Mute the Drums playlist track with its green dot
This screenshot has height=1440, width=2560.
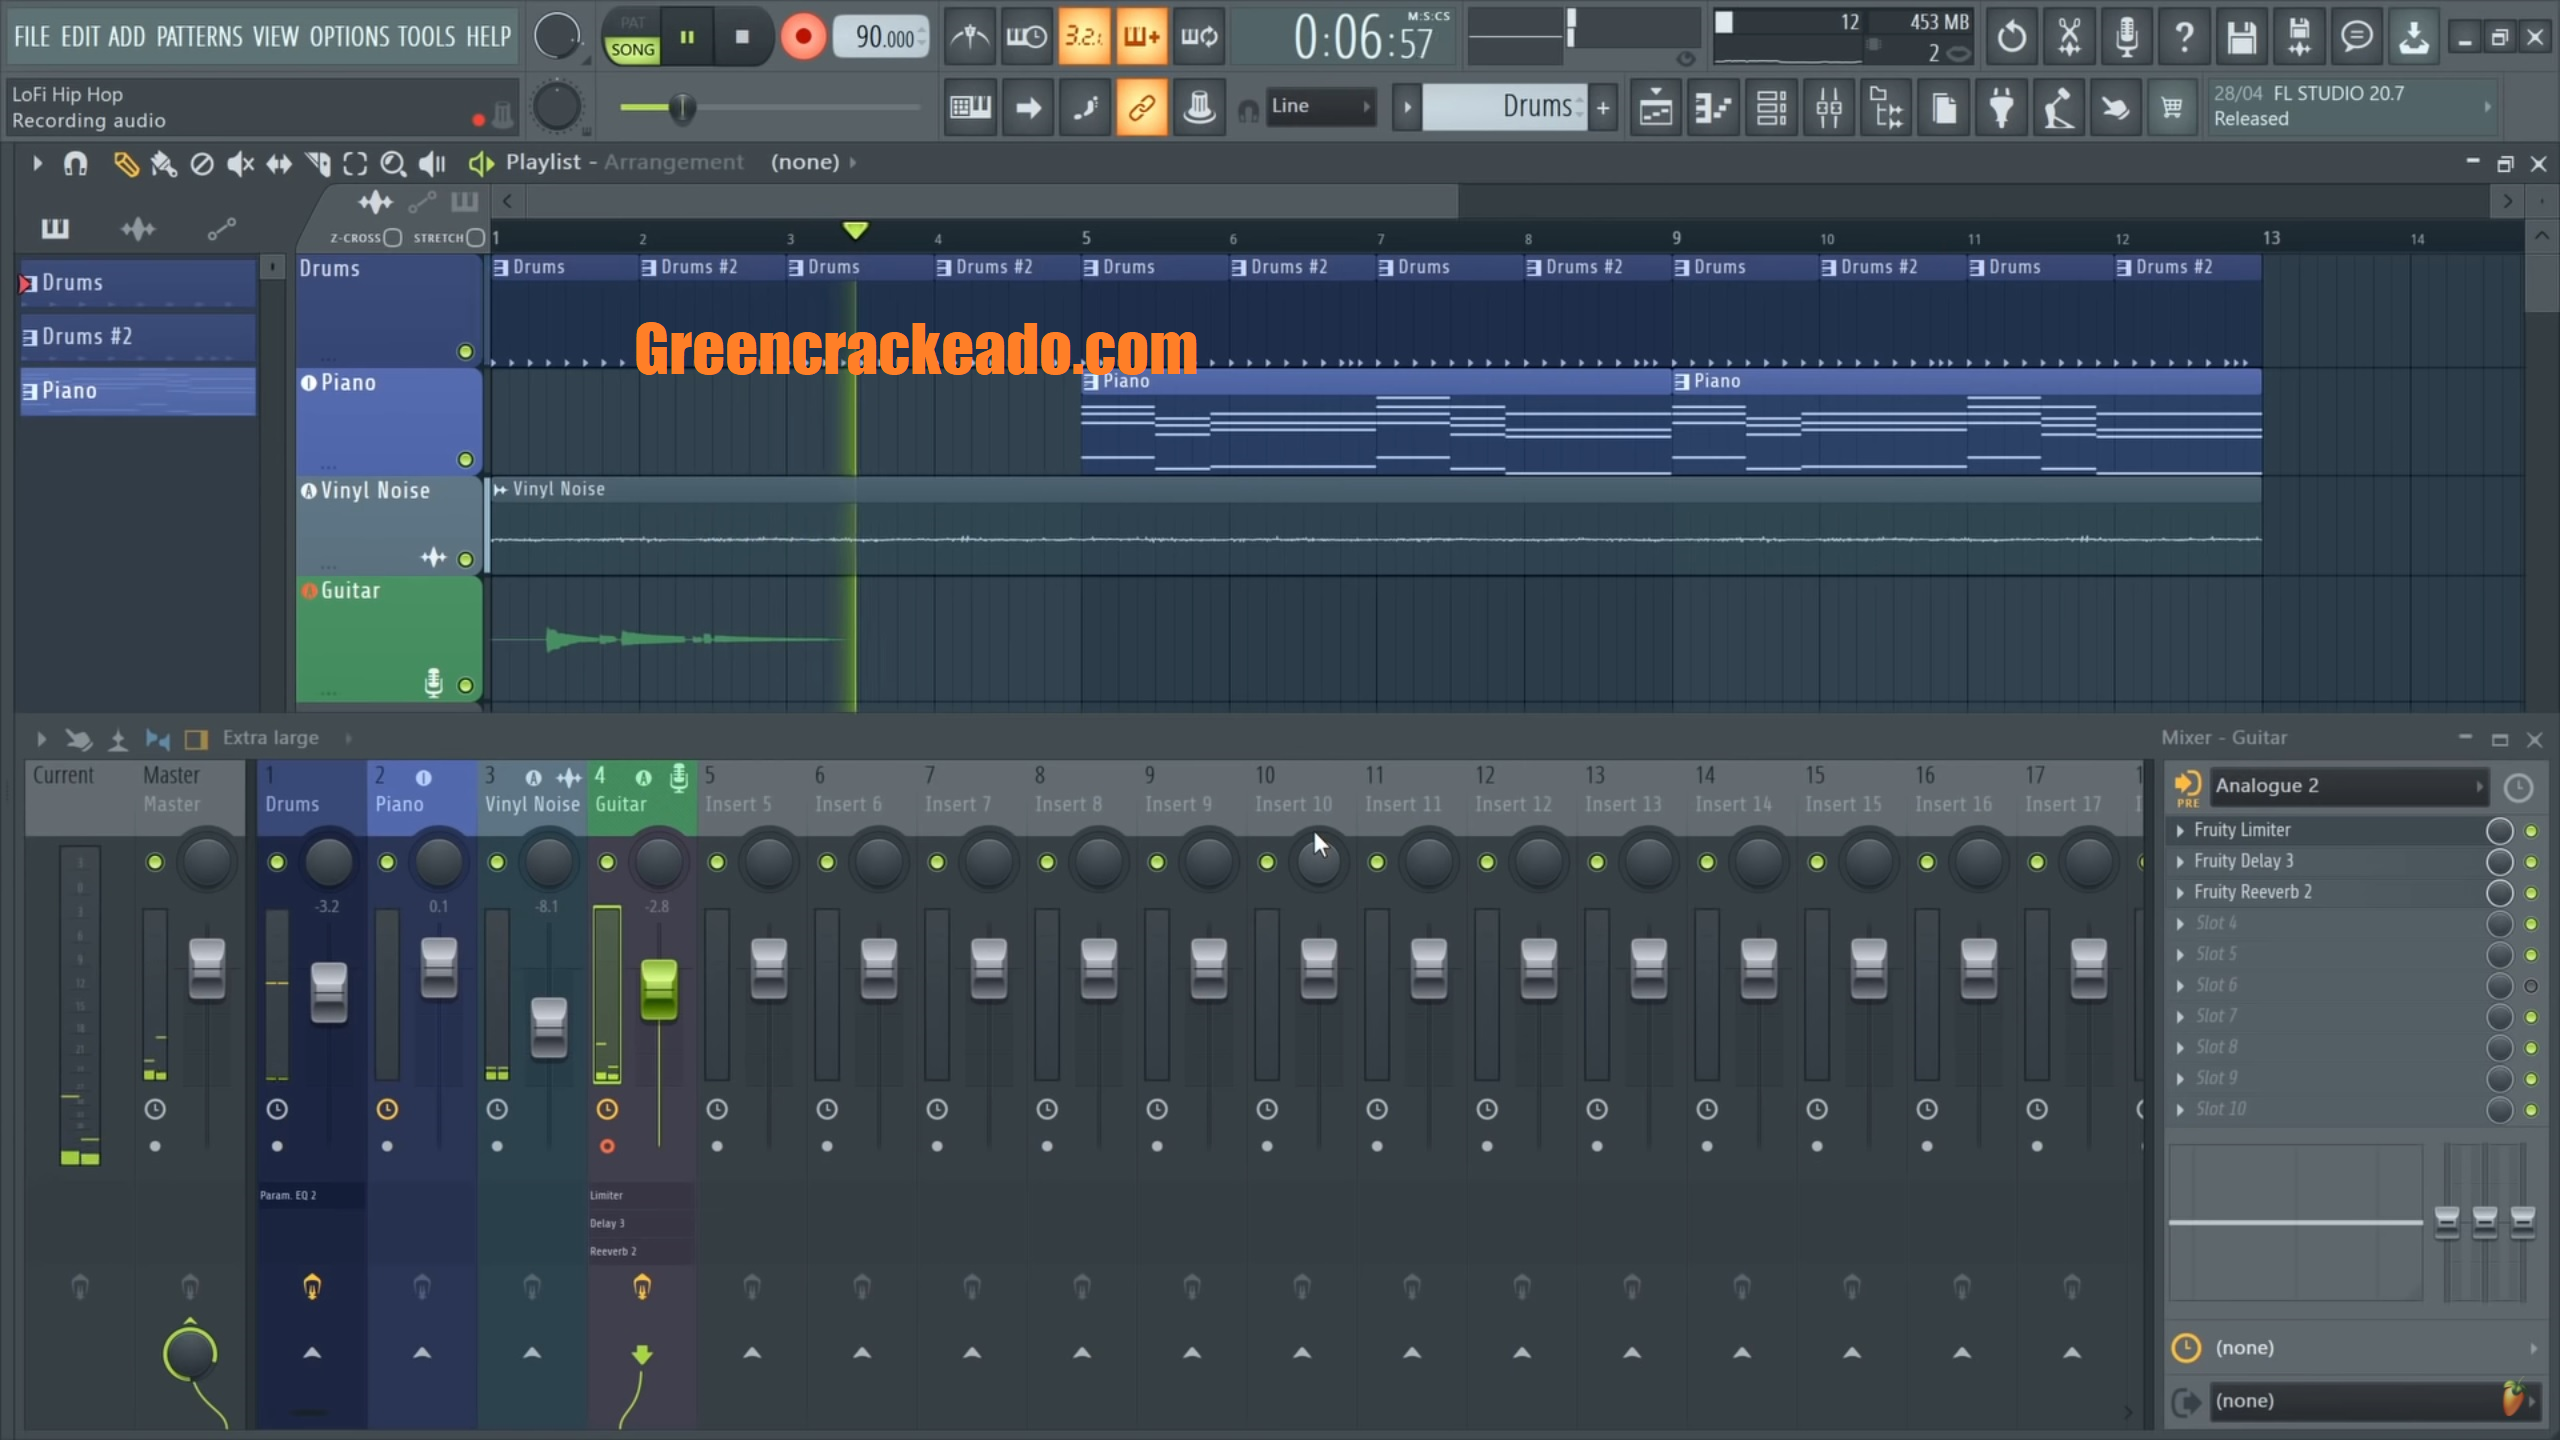[x=465, y=352]
